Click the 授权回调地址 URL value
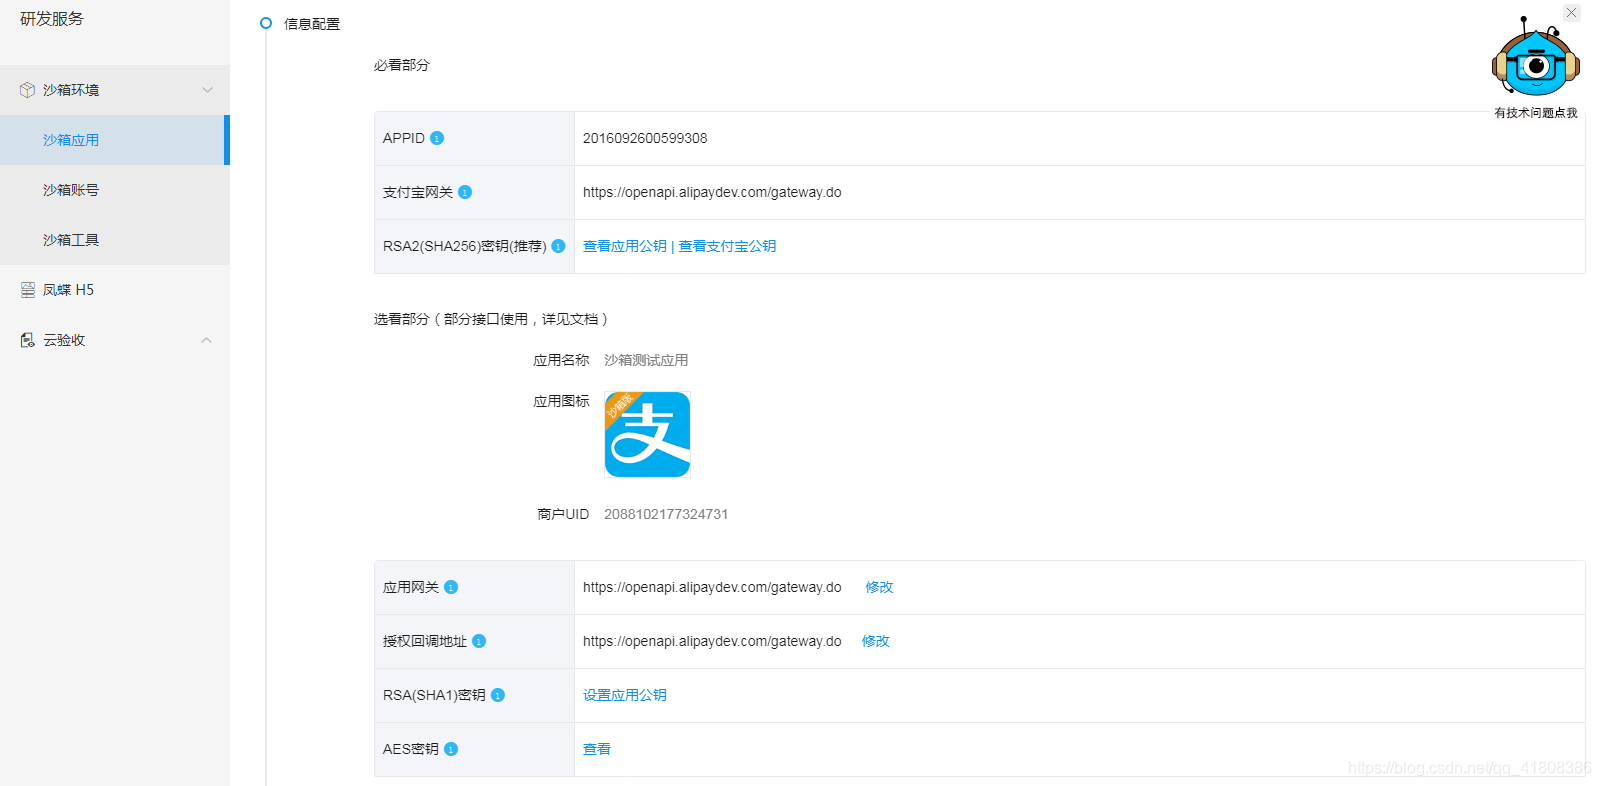Viewport: 1601px width, 786px height. 712,641
